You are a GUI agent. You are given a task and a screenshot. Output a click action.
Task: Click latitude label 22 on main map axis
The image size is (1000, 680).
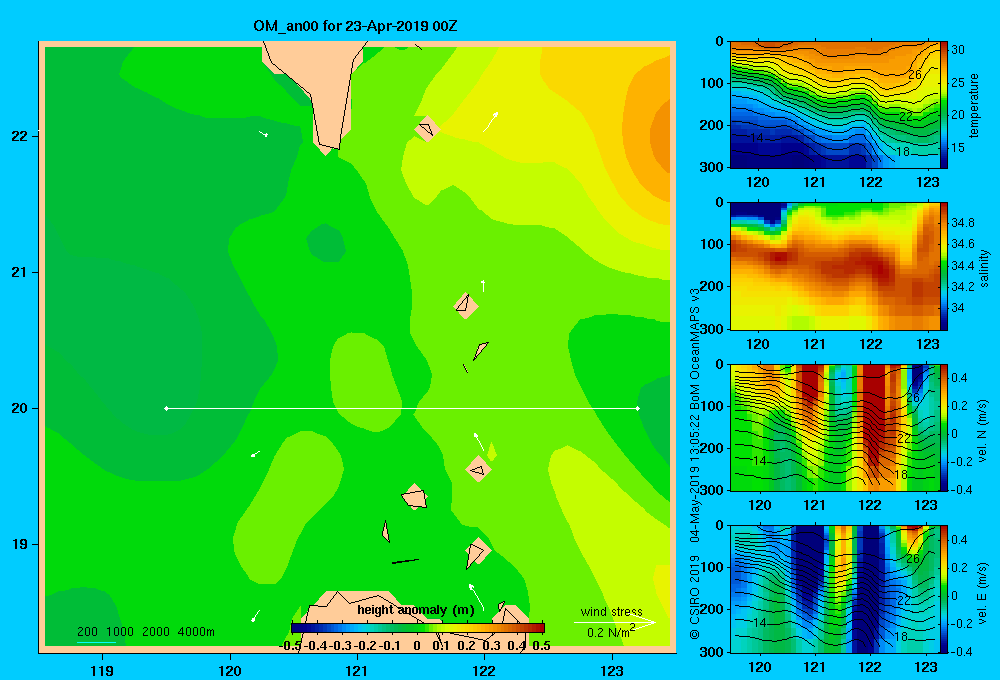pyautogui.click(x=19, y=136)
